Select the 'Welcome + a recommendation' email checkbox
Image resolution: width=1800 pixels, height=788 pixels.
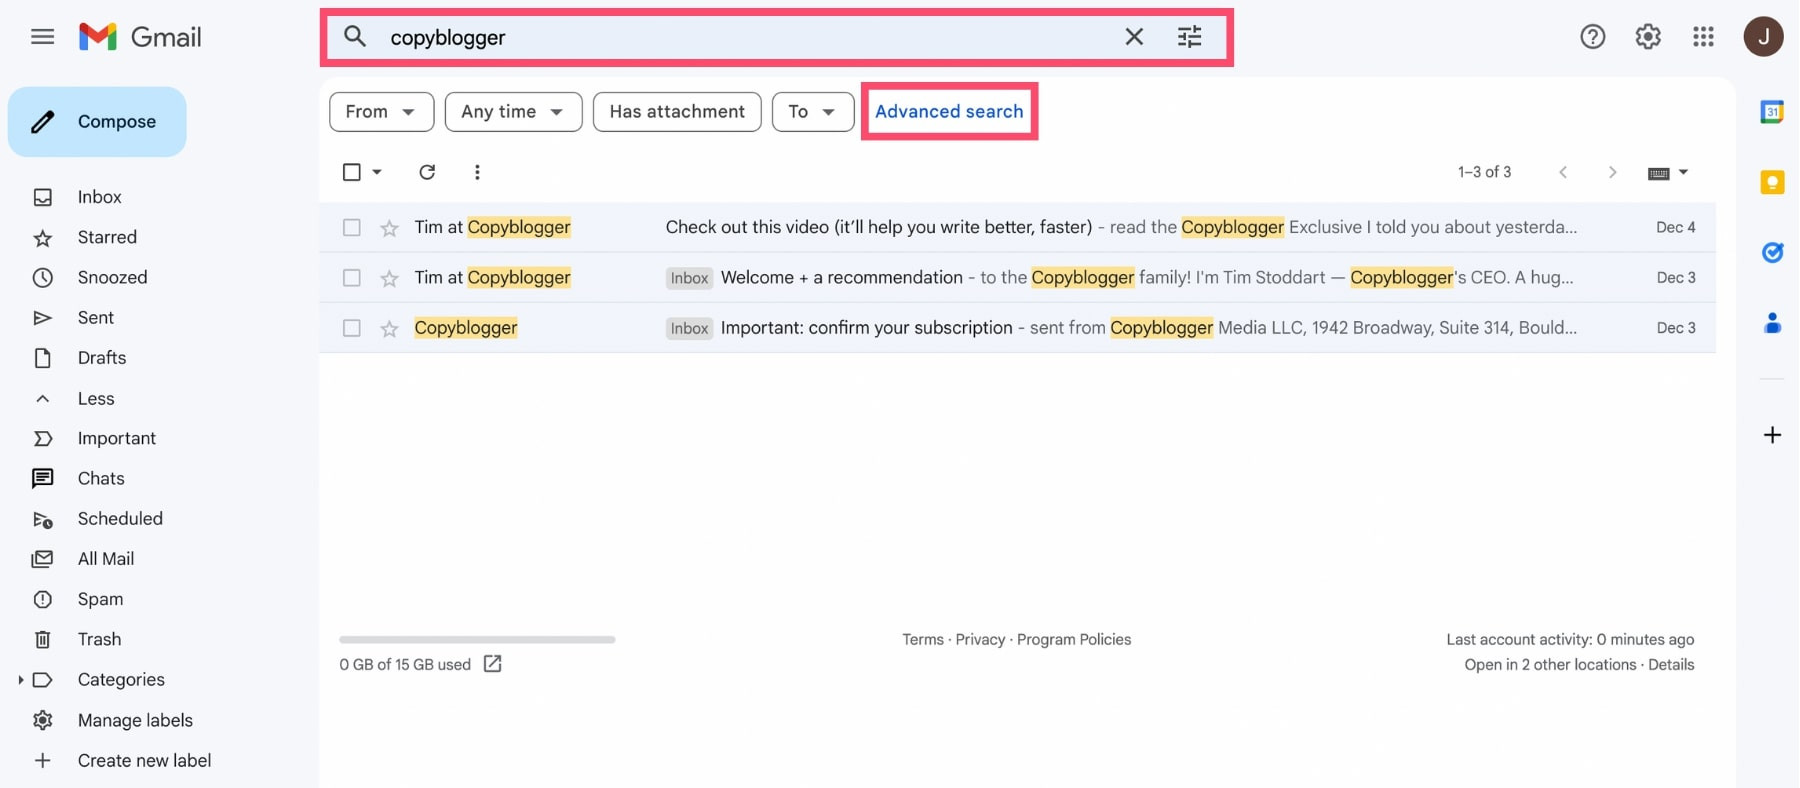352,278
